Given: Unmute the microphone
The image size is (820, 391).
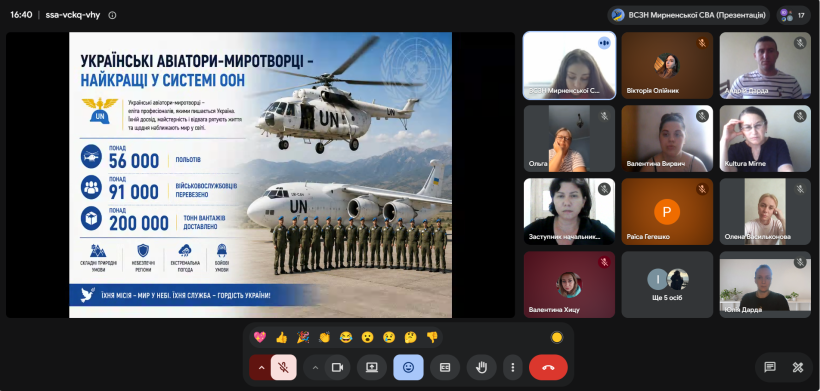Looking at the screenshot, I should pyautogui.click(x=283, y=367).
